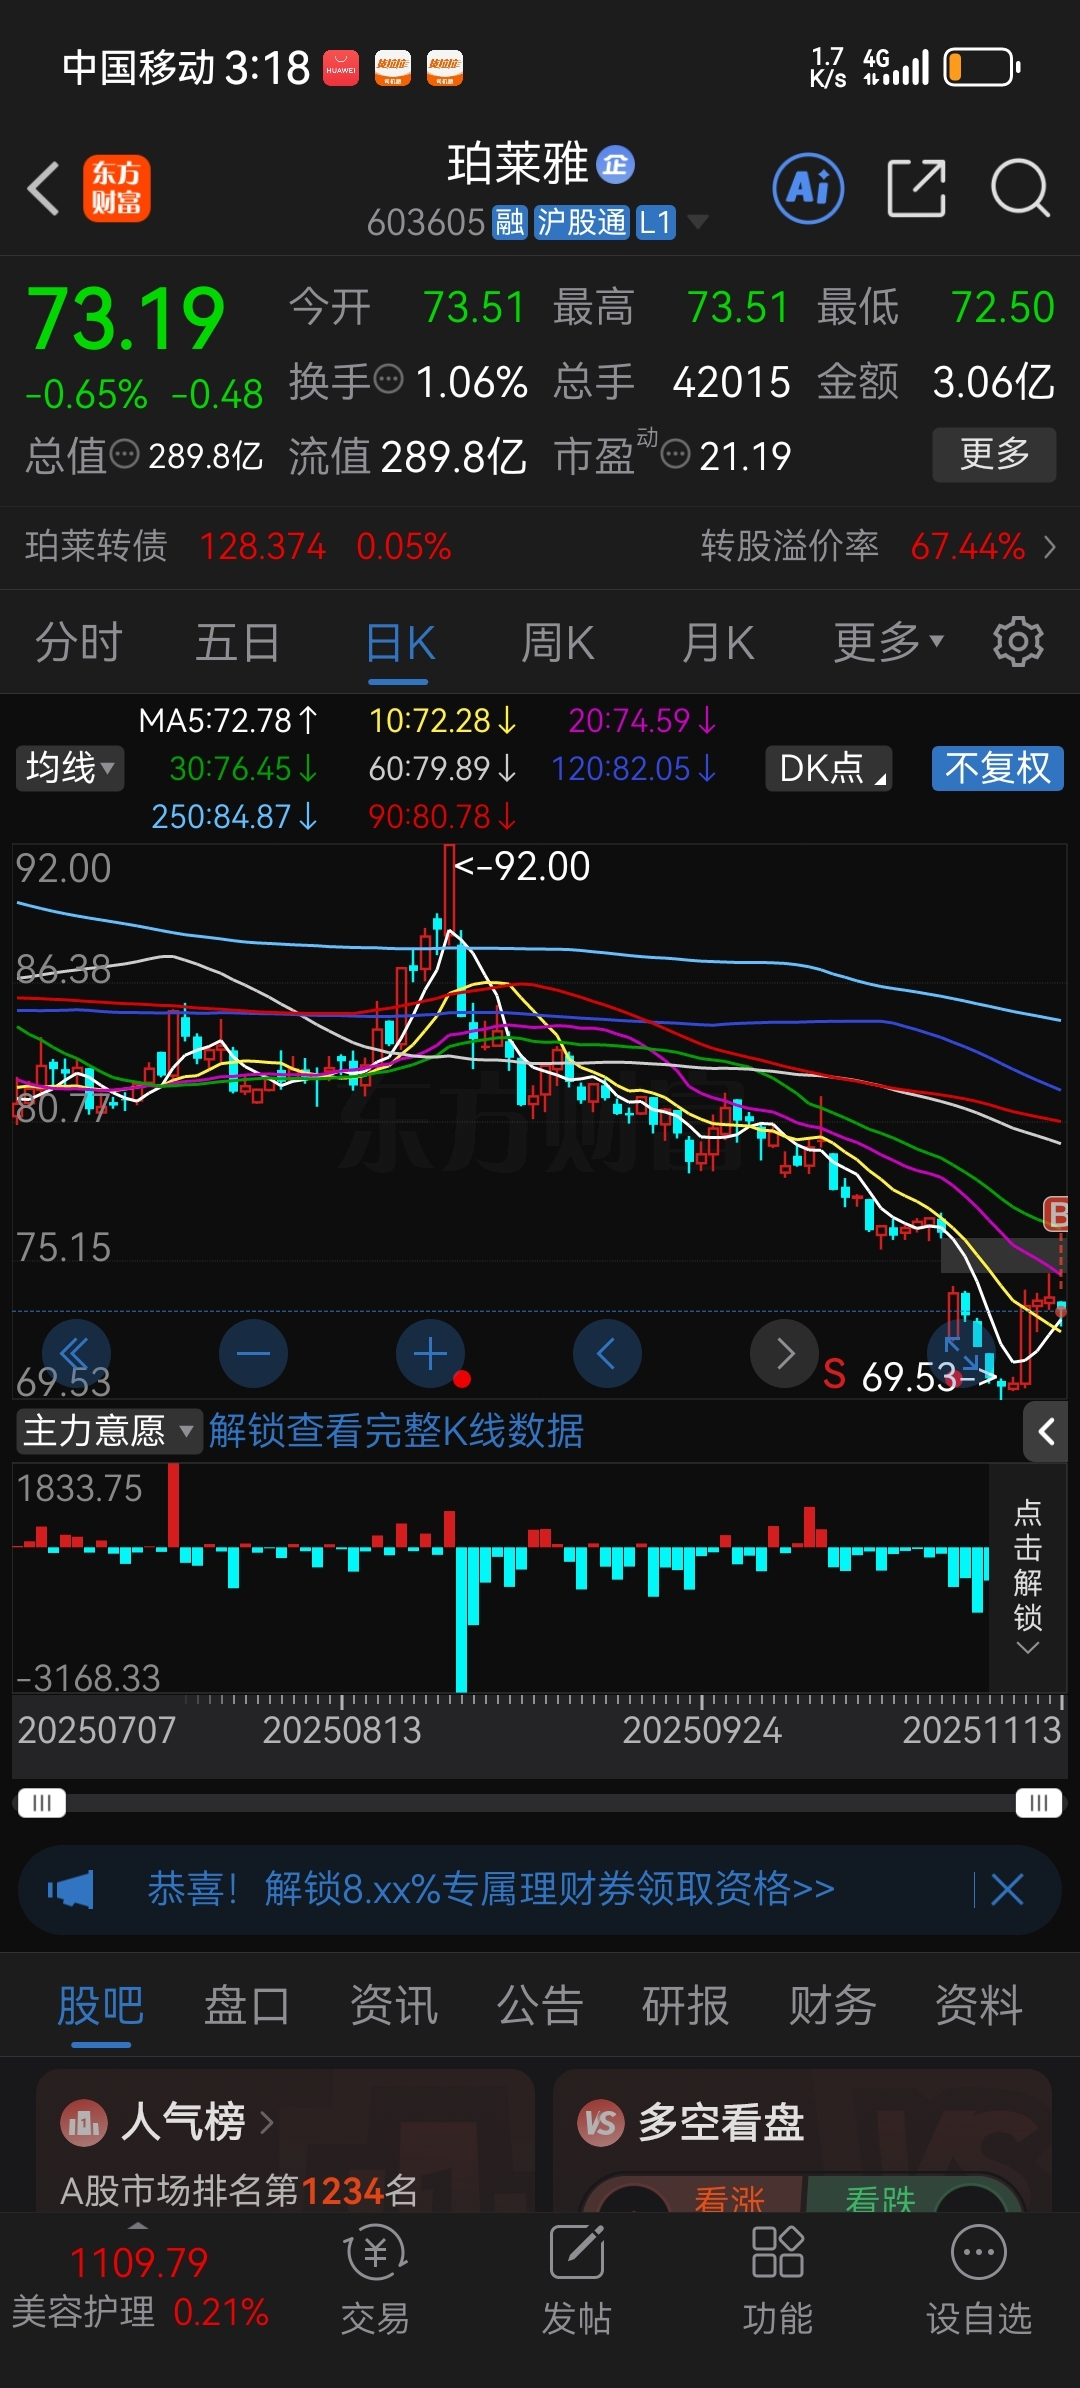1080x2388 pixels.
Task: Select the 日K chart tab
Action: [x=400, y=642]
